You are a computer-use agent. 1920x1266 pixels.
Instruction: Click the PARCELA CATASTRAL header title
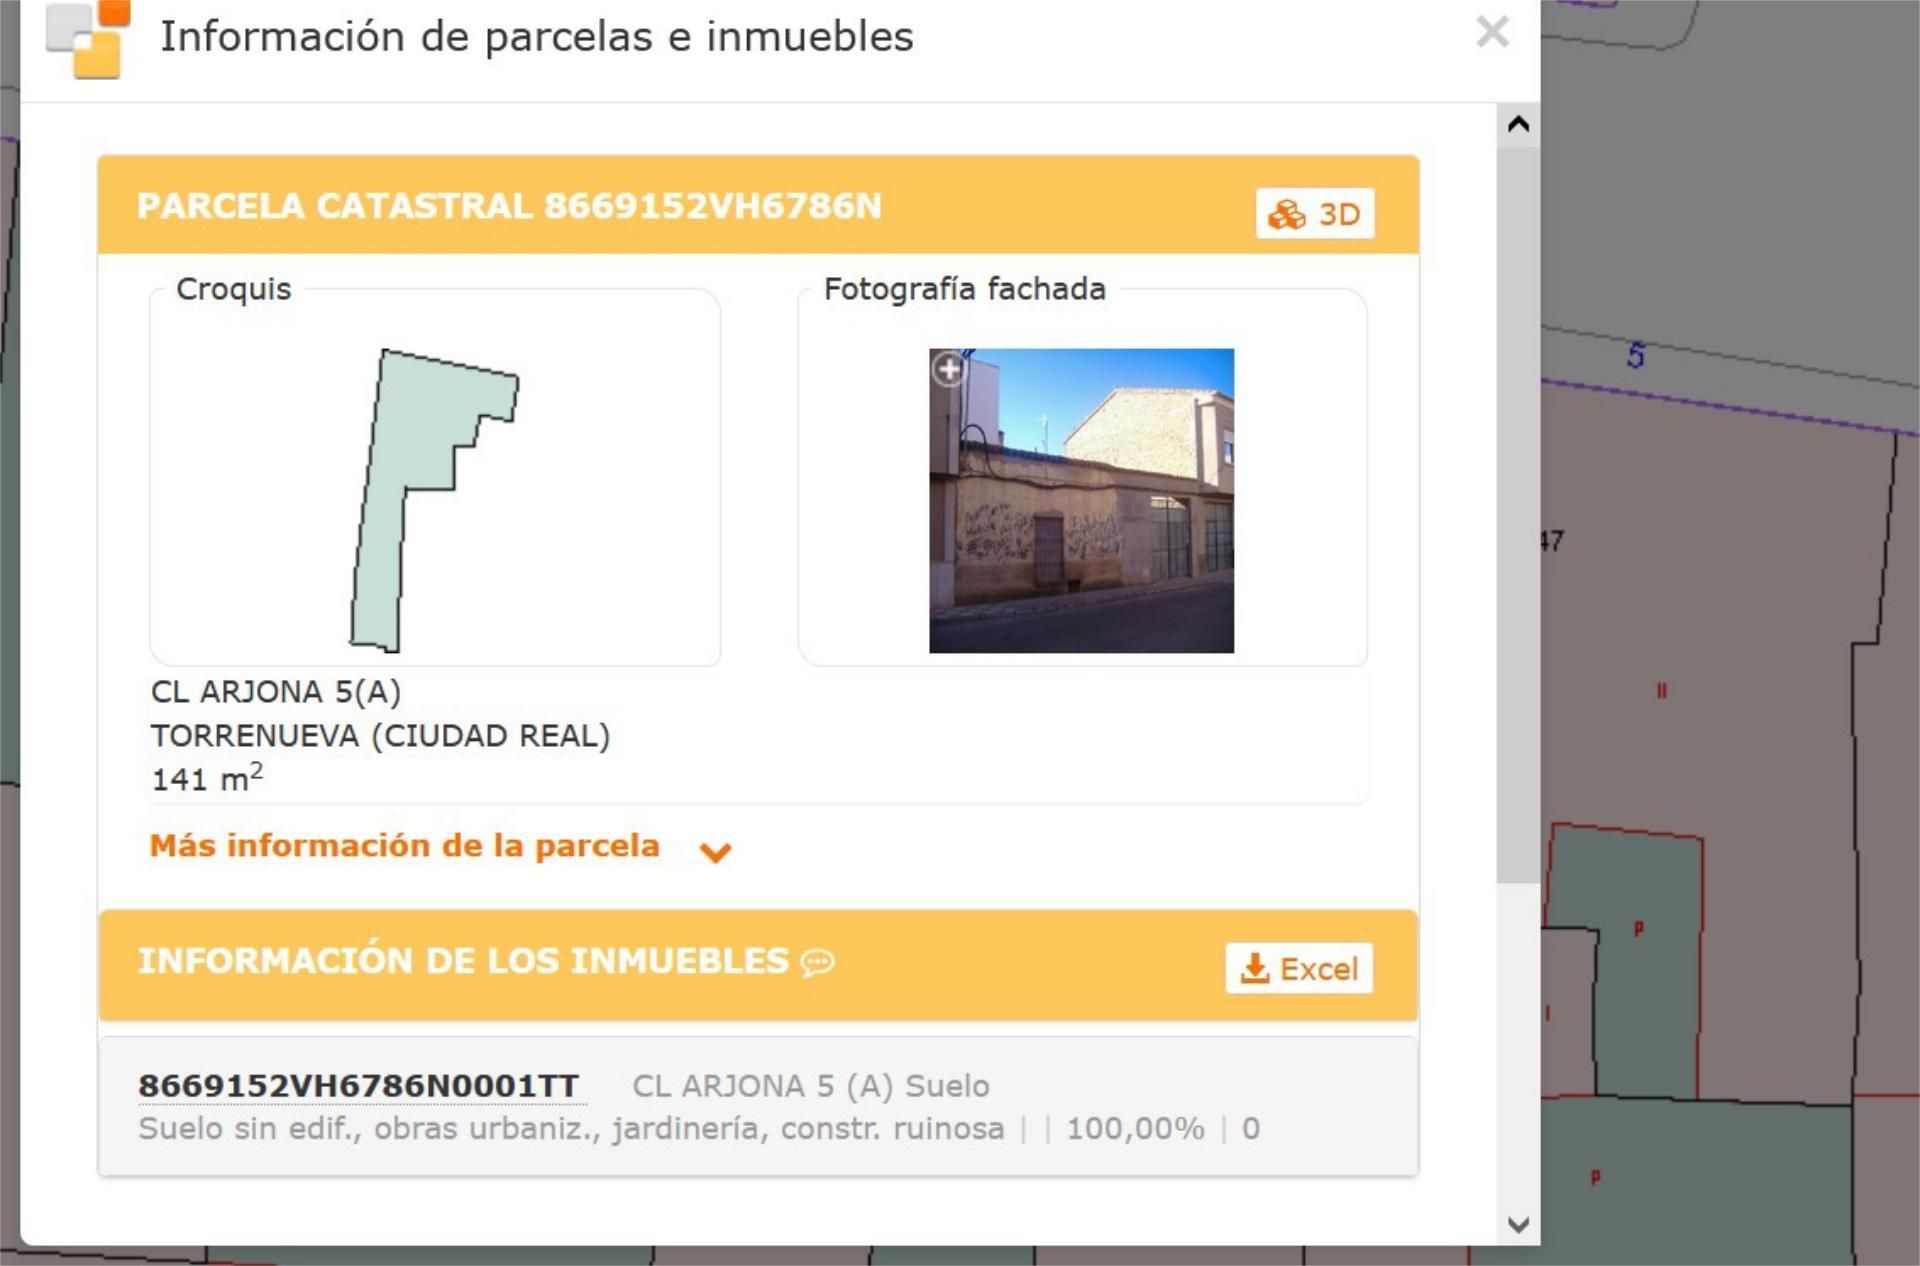pos(509,206)
